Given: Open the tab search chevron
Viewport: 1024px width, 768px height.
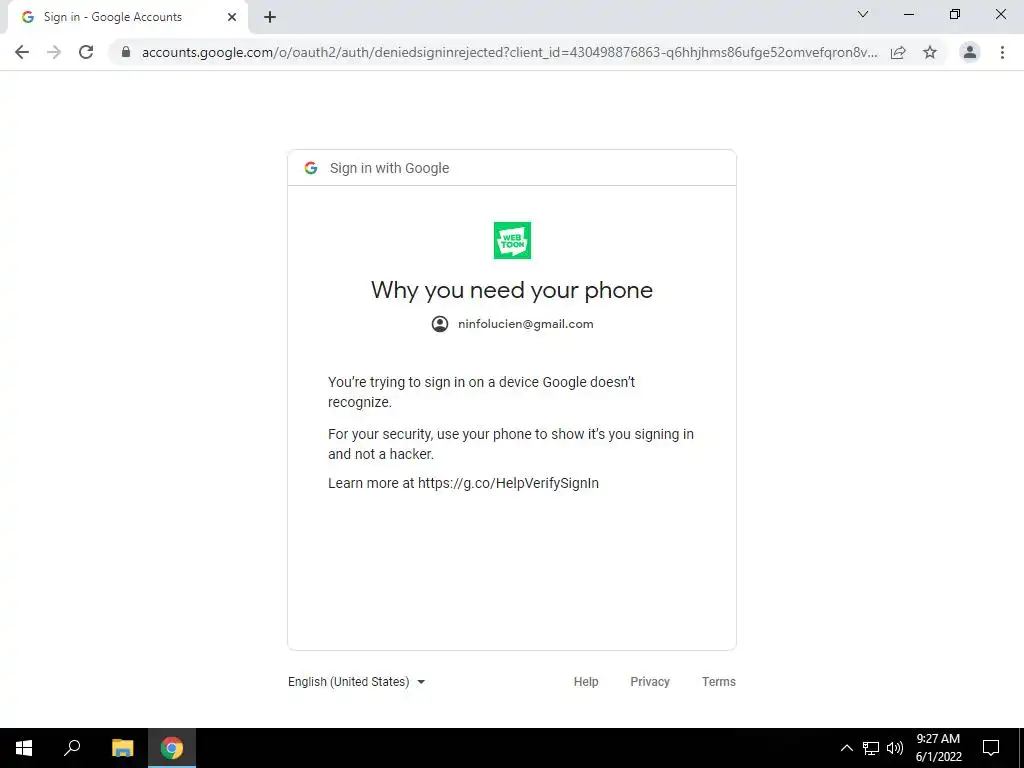Looking at the screenshot, I should pyautogui.click(x=863, y=14).
